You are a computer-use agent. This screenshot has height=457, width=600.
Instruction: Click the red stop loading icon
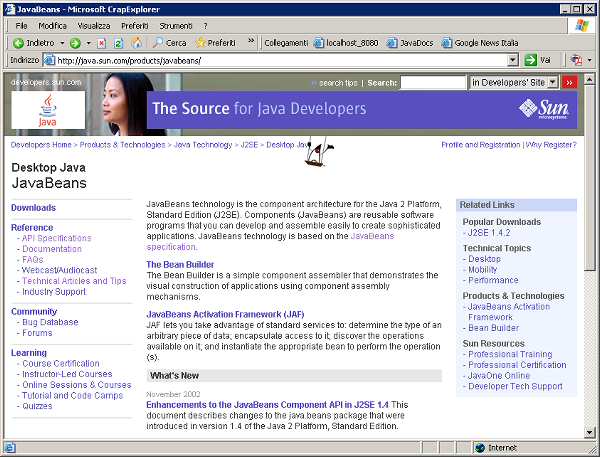[x=101, y=43]
